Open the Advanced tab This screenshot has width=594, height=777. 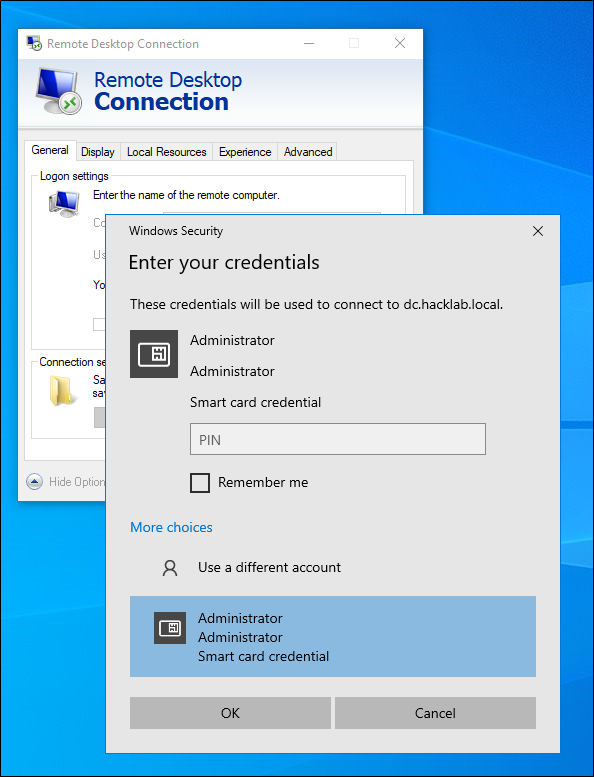click(x=308, y=152)
